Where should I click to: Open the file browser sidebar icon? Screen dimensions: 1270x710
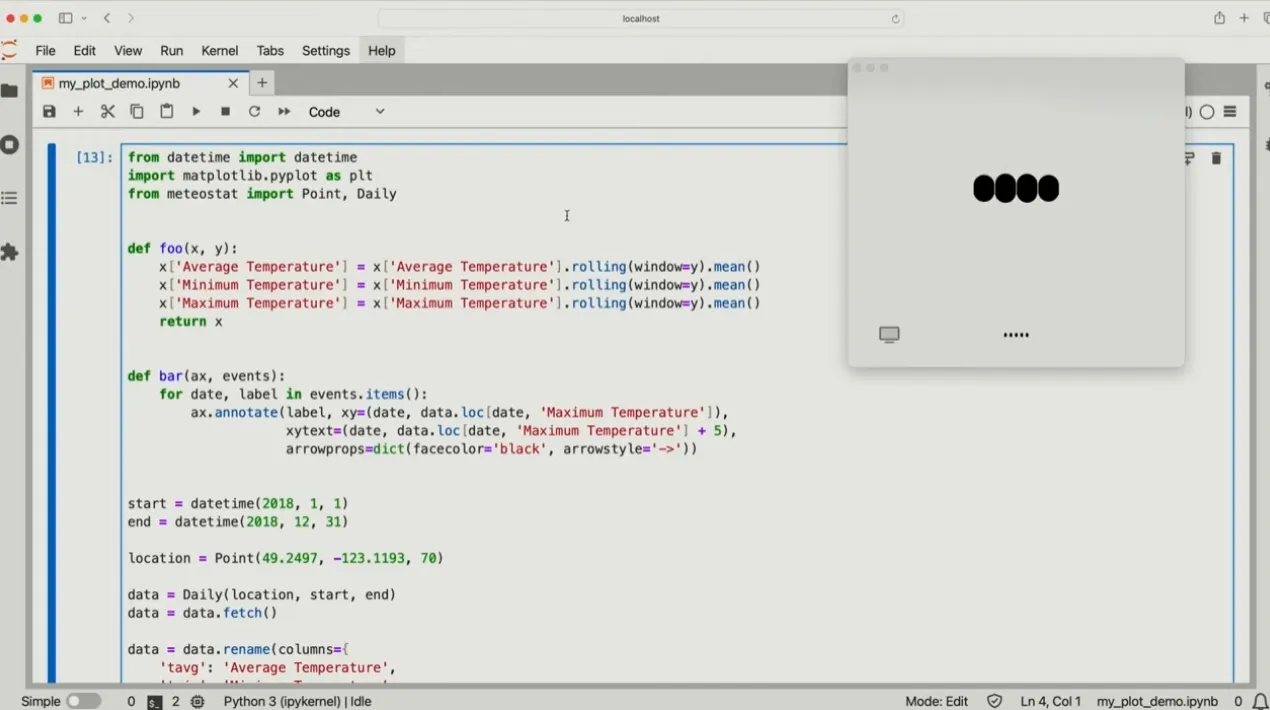click(10, 91)
